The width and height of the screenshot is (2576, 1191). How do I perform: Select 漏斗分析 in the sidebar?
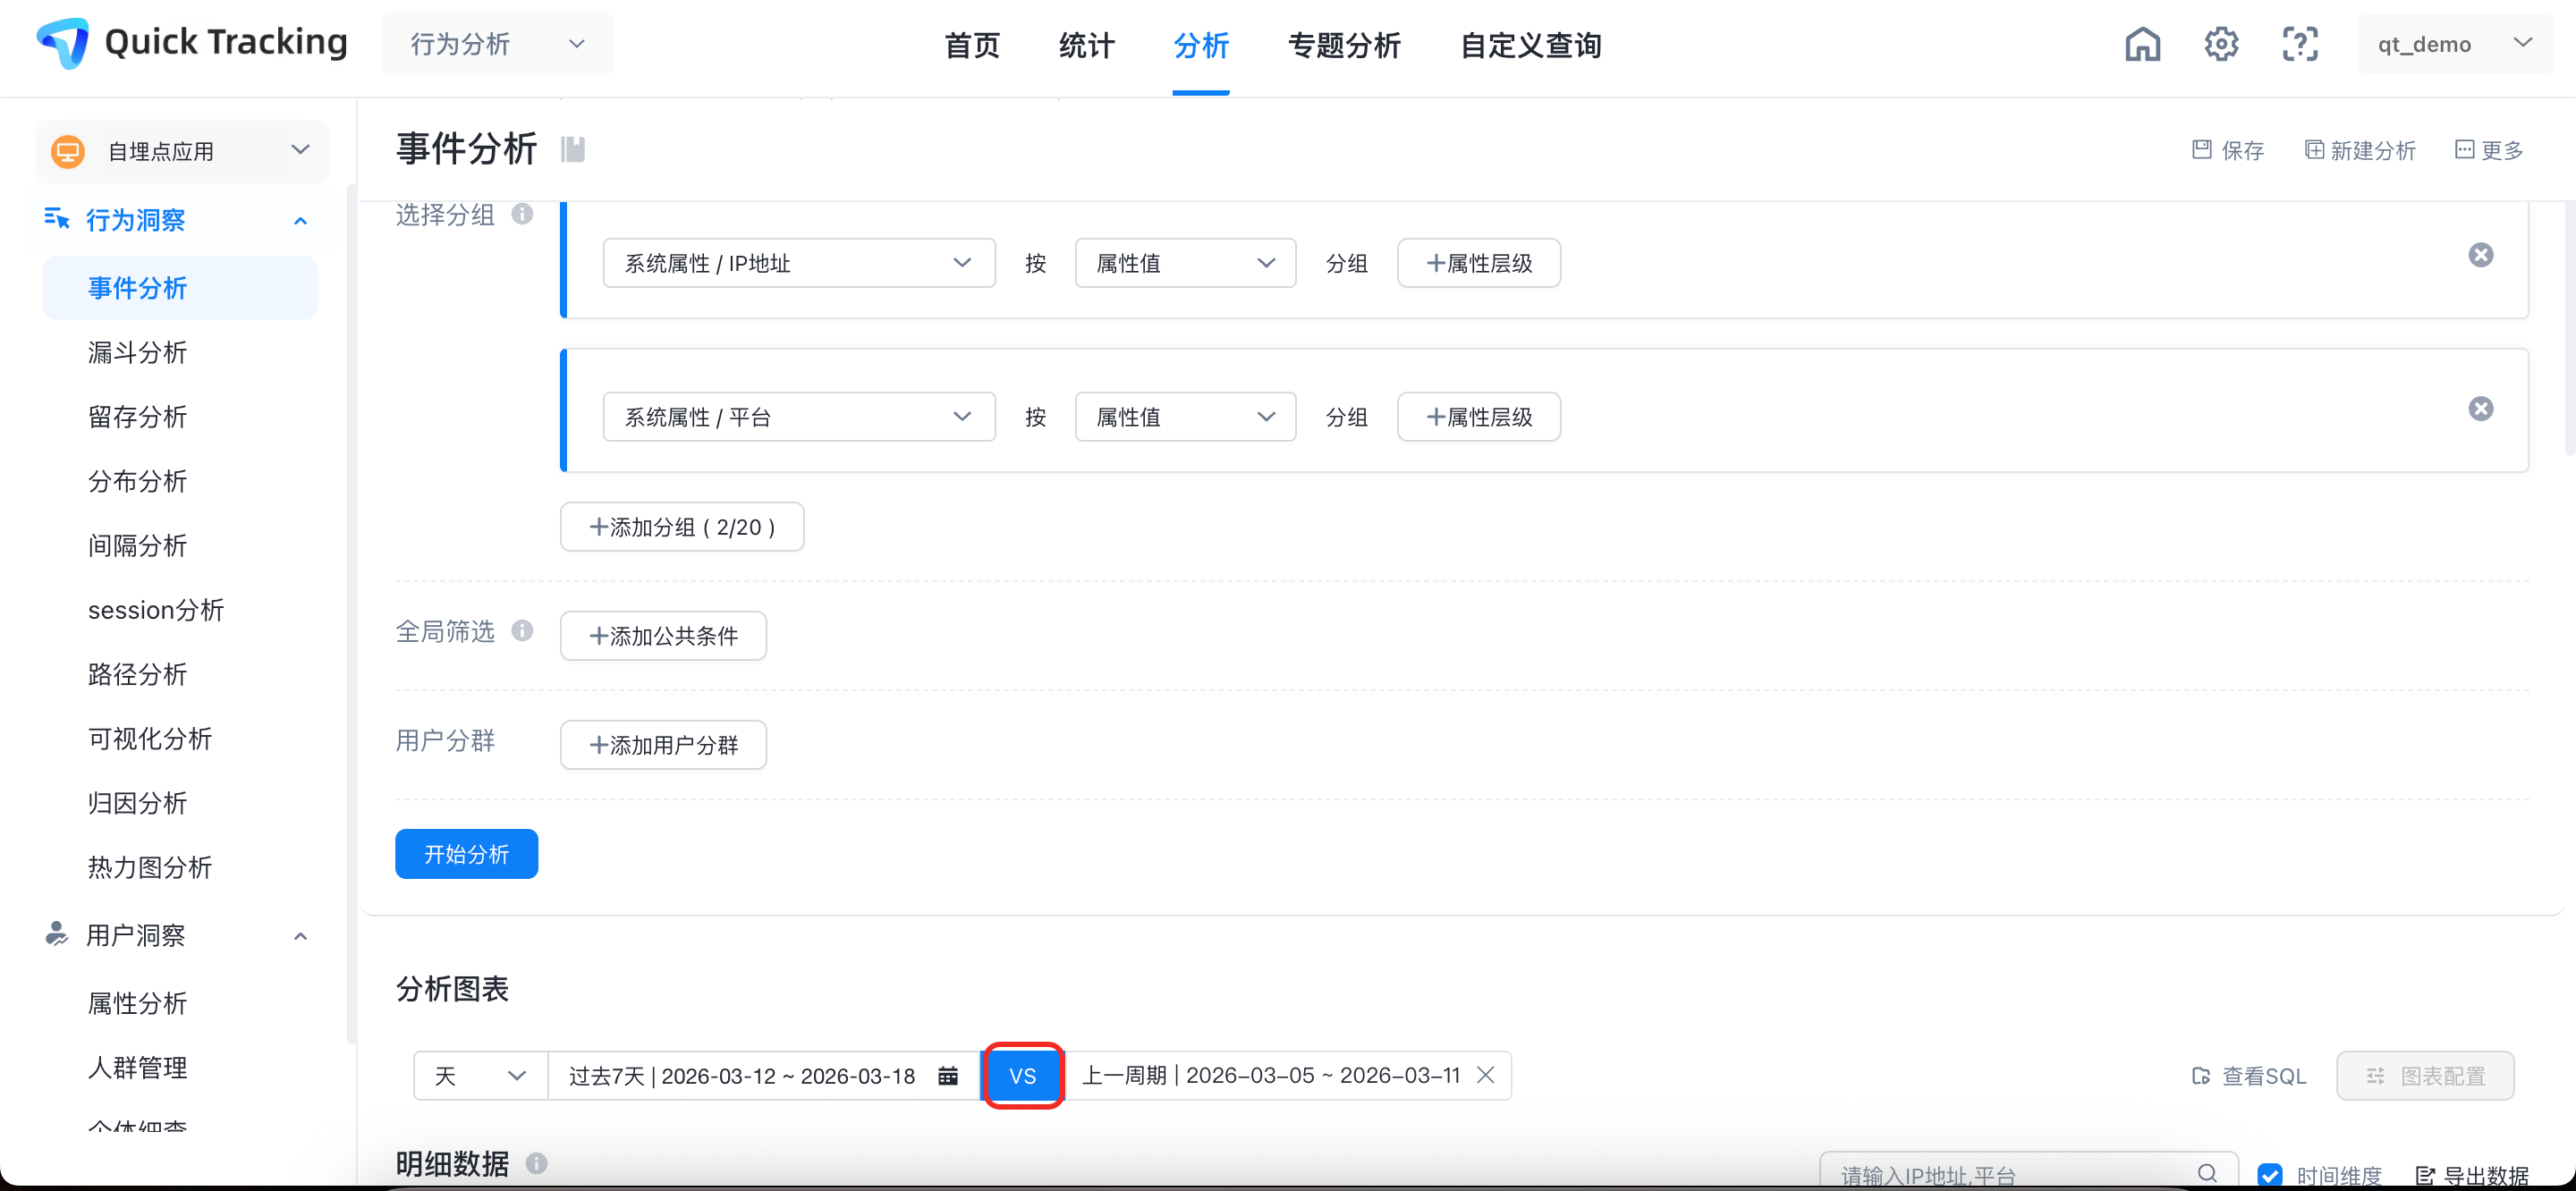point(138,353)
